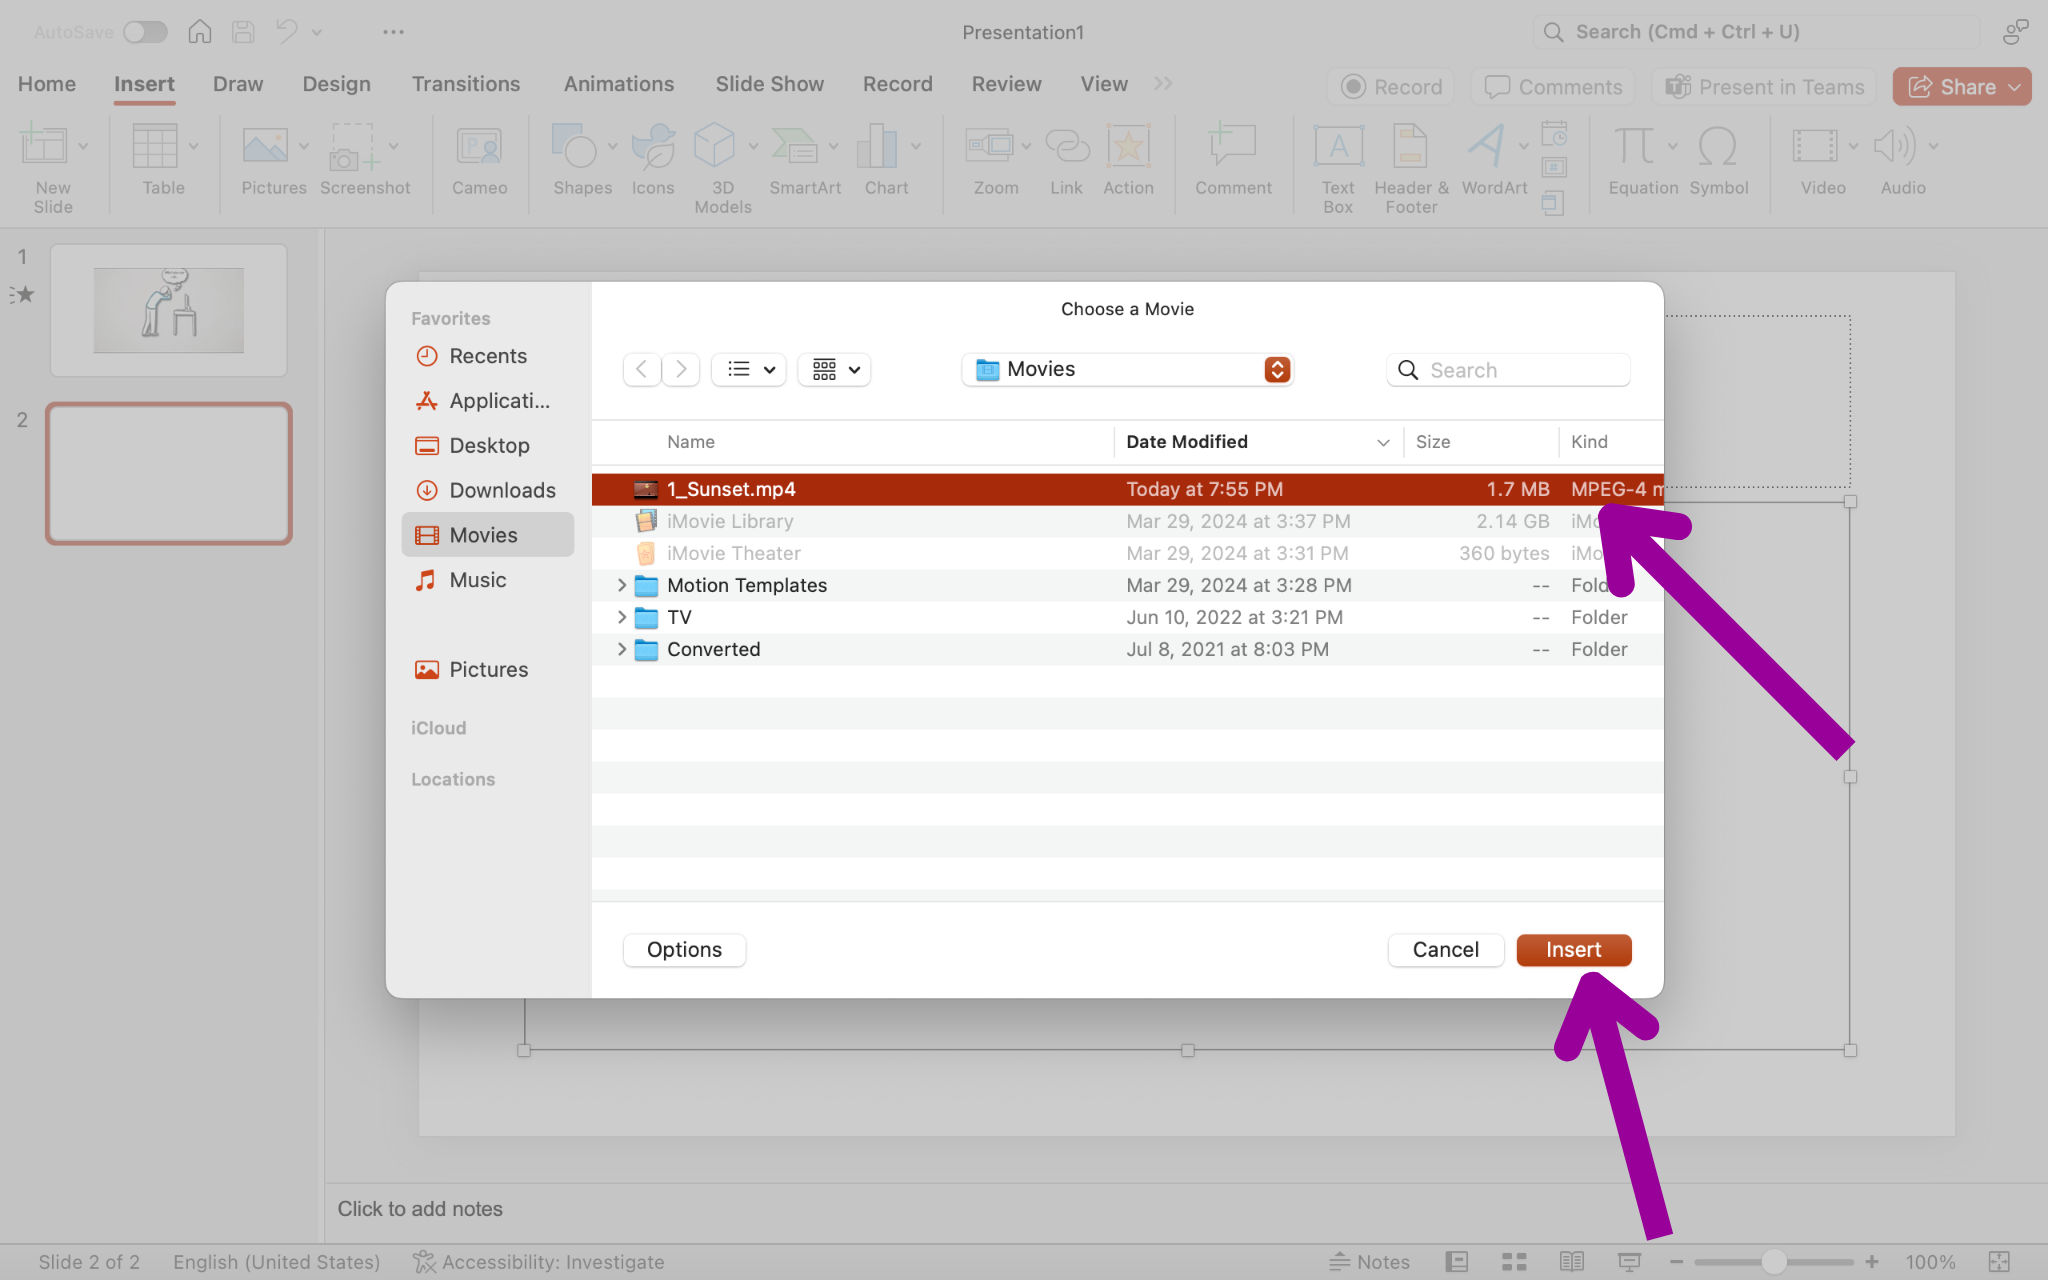The height and width of the screenshot is (1280, 2048).
Task: Click the Link icon
Action: pyautogui.click(x=1067, y=147)
